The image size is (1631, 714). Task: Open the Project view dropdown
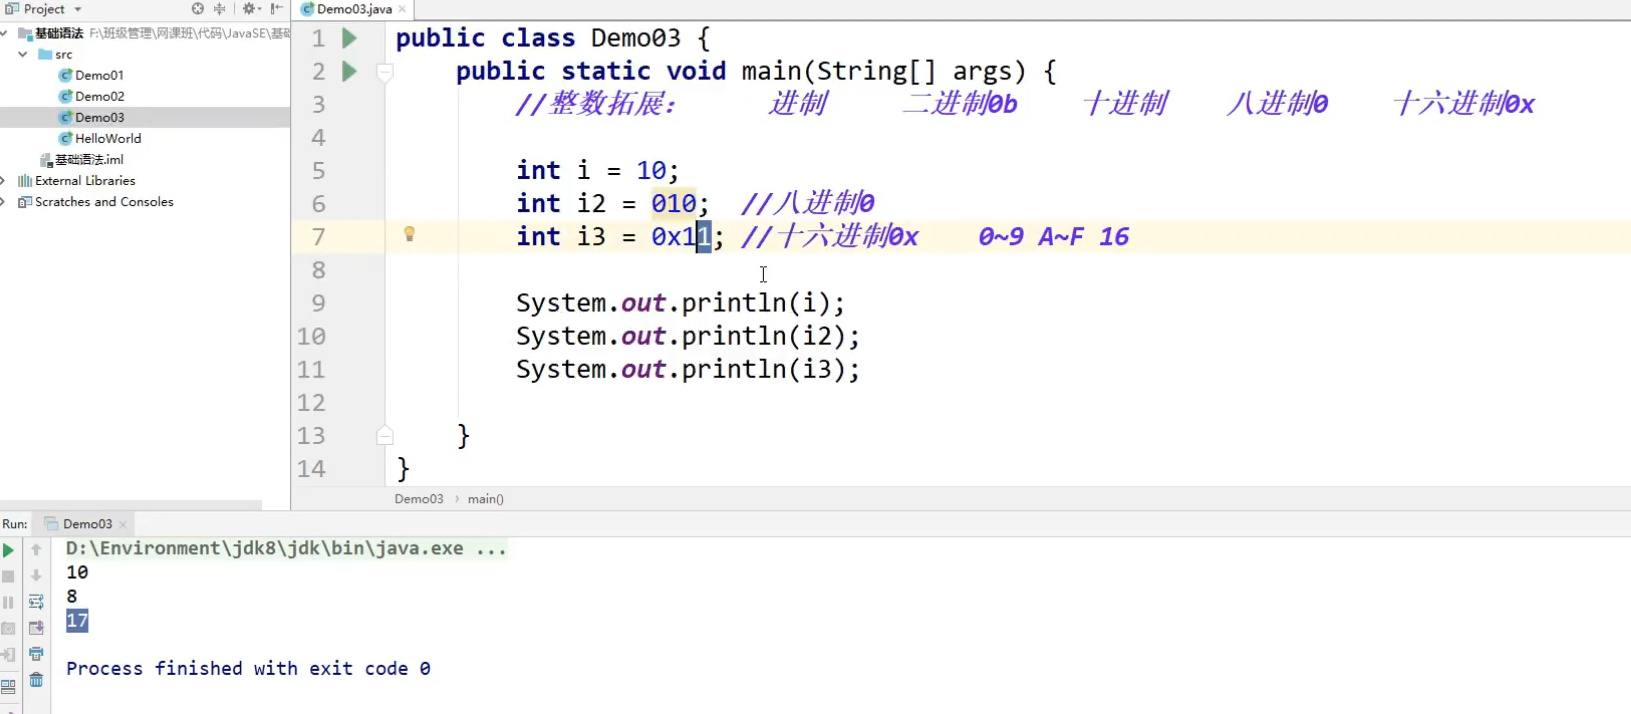pyautogui.click(x=78, y=10)
